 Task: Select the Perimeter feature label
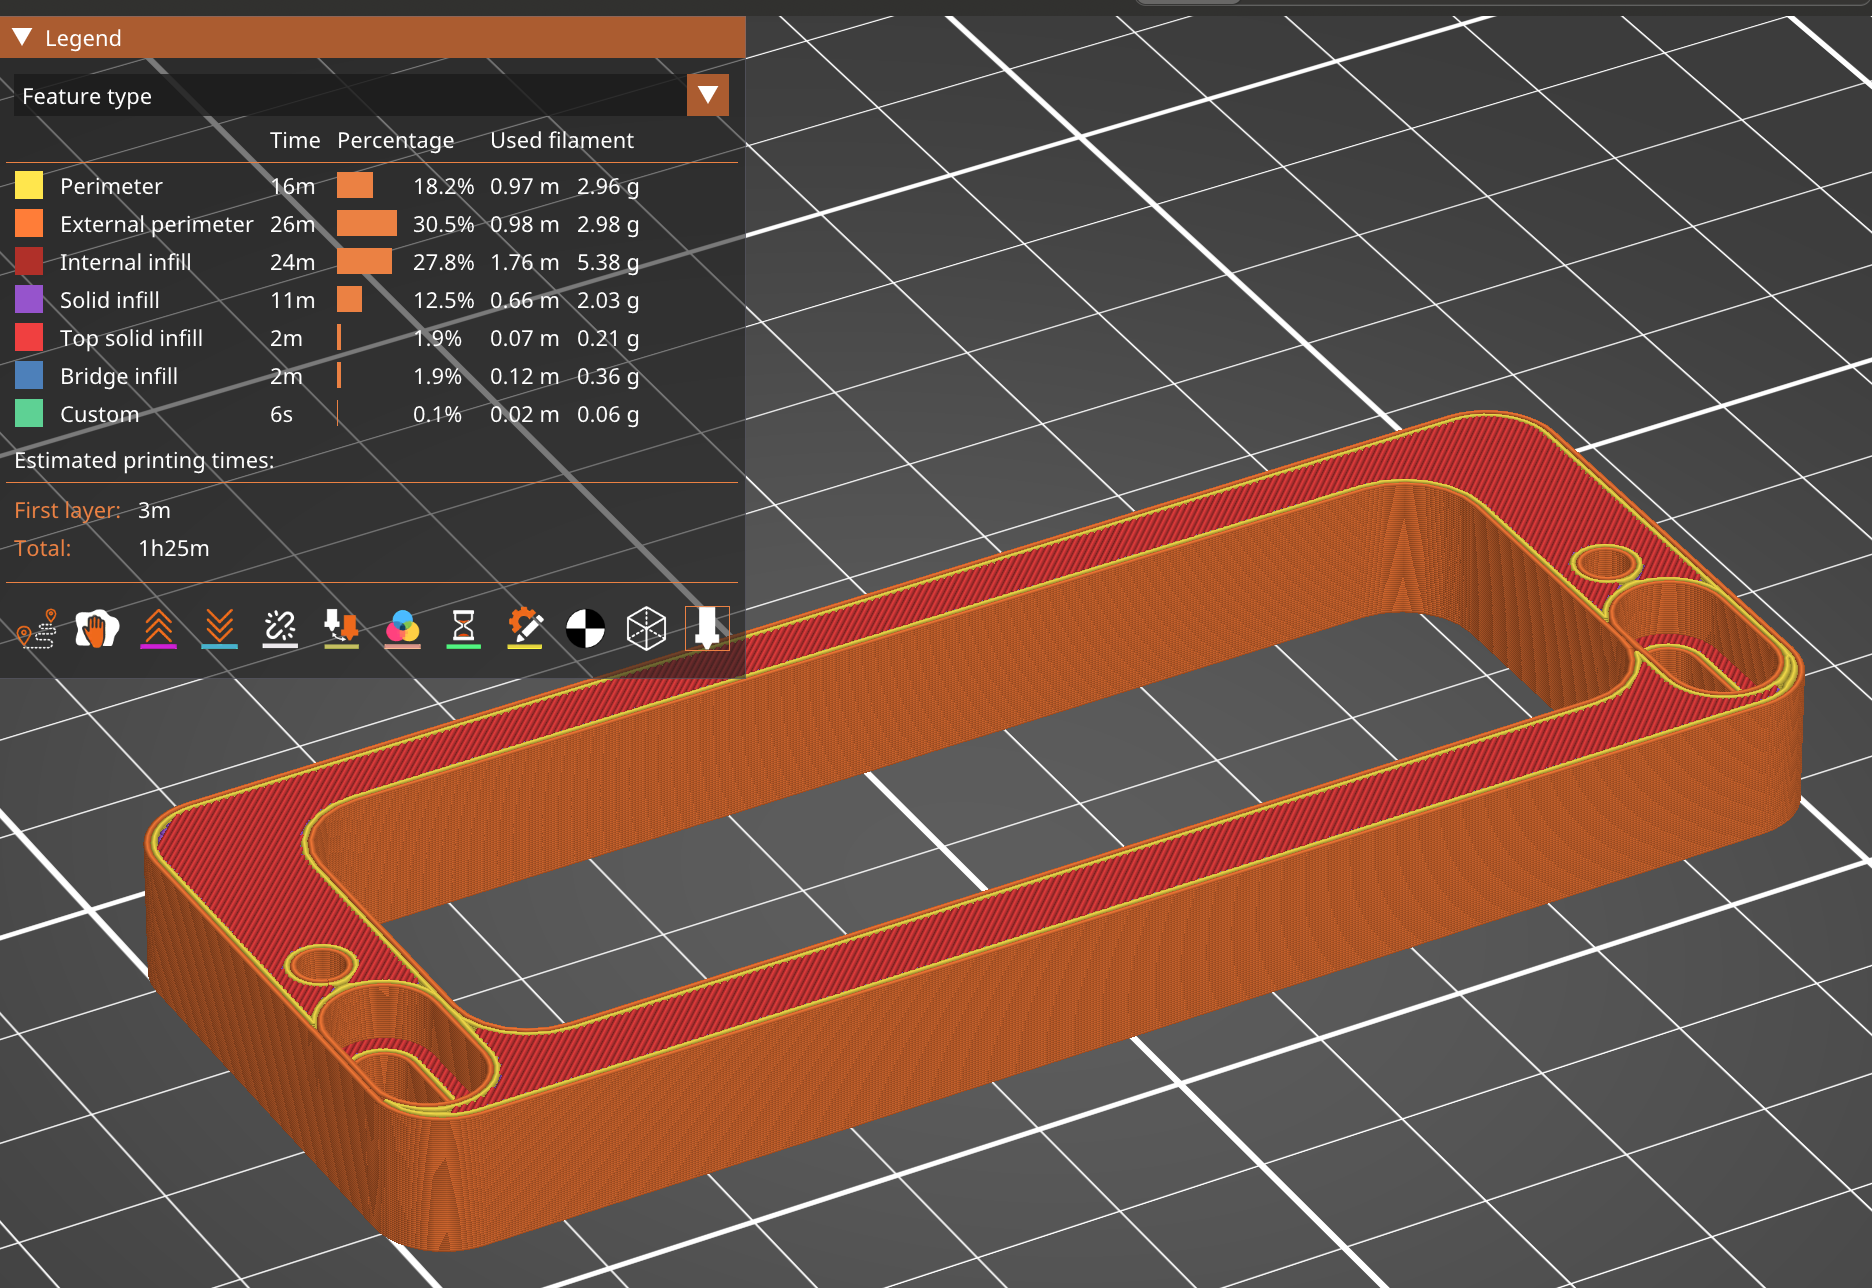coord(111,186)
